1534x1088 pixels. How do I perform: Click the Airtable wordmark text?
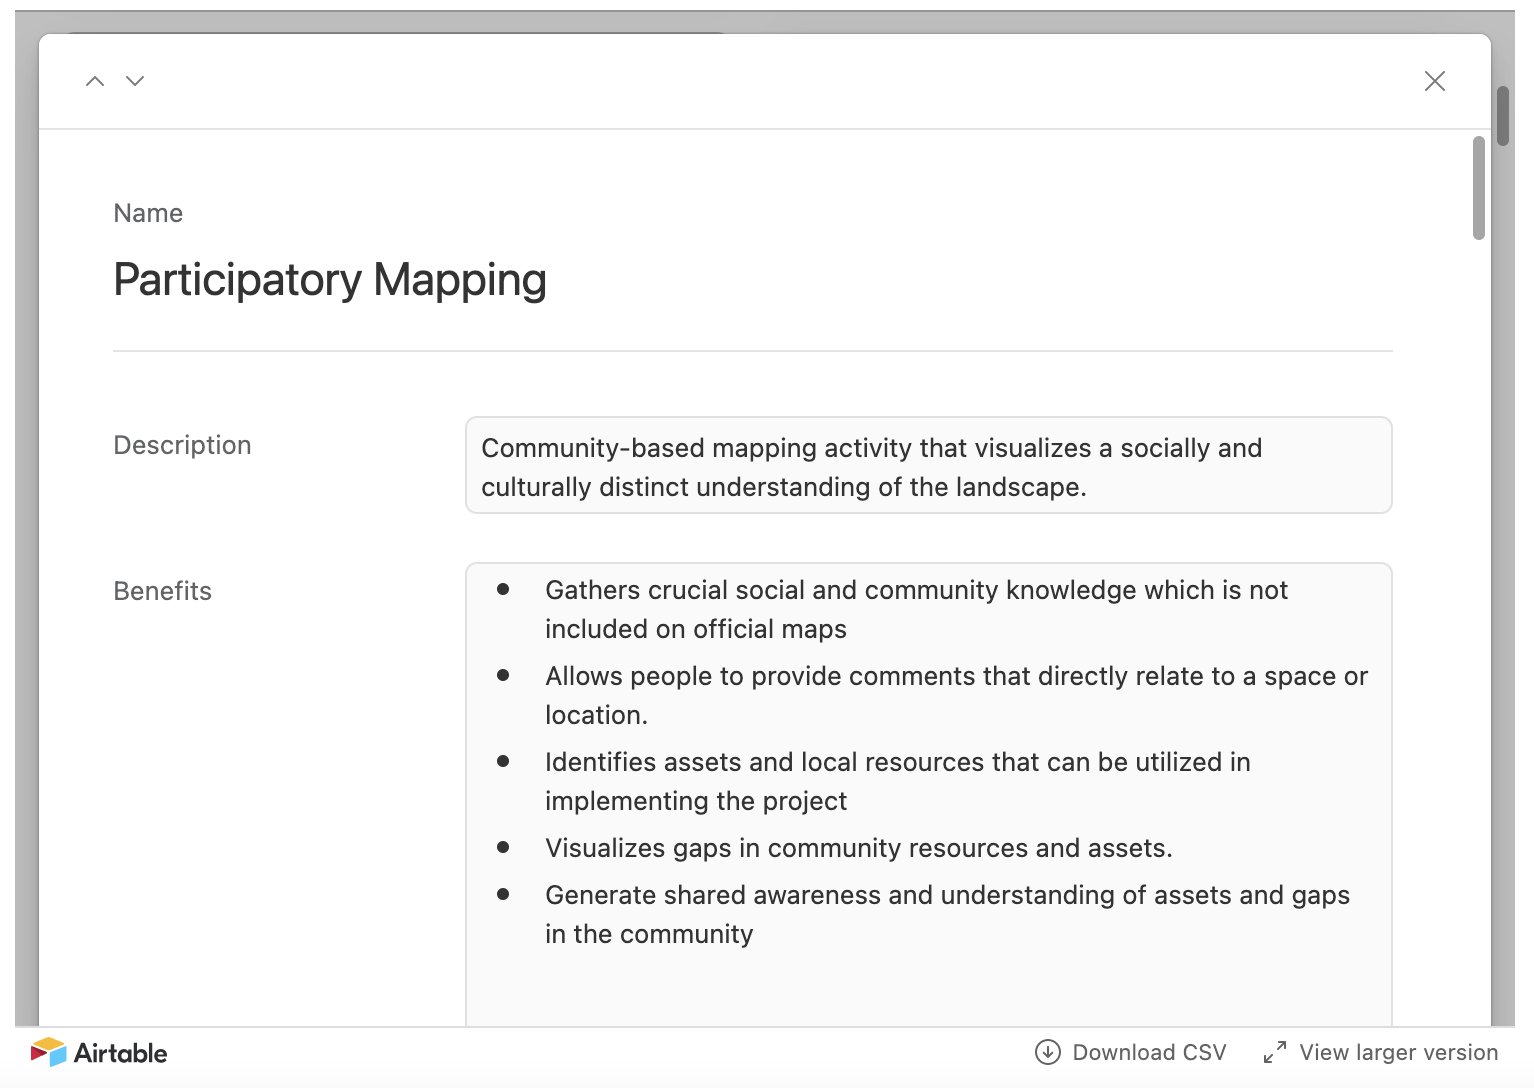pyautogui.click(x=120, y=1053)
